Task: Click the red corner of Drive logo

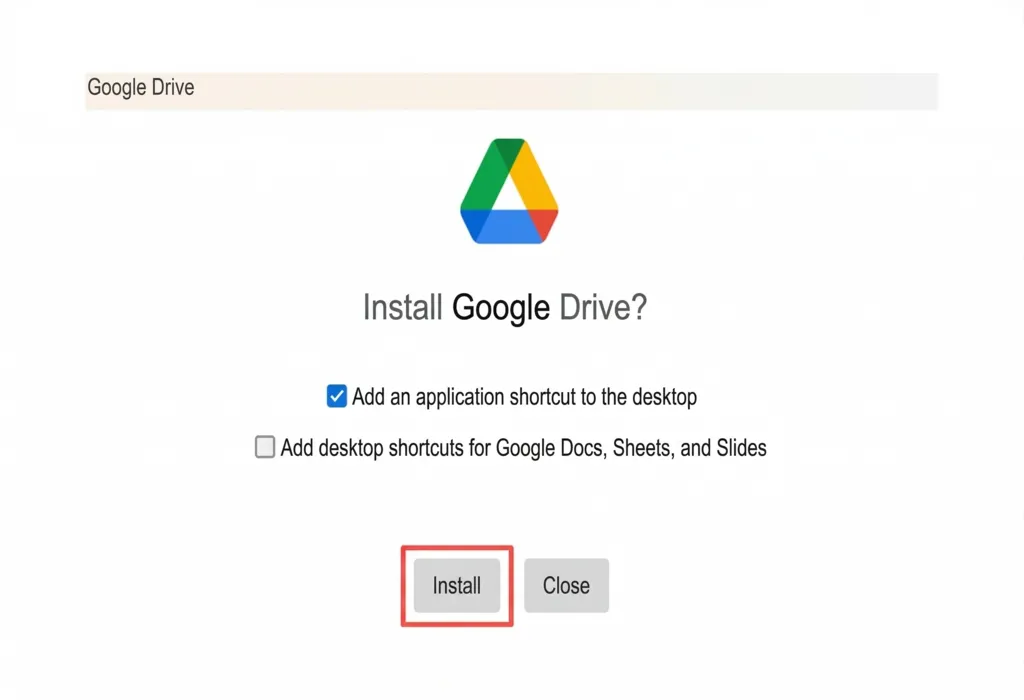Action: [x=545, y=223]
